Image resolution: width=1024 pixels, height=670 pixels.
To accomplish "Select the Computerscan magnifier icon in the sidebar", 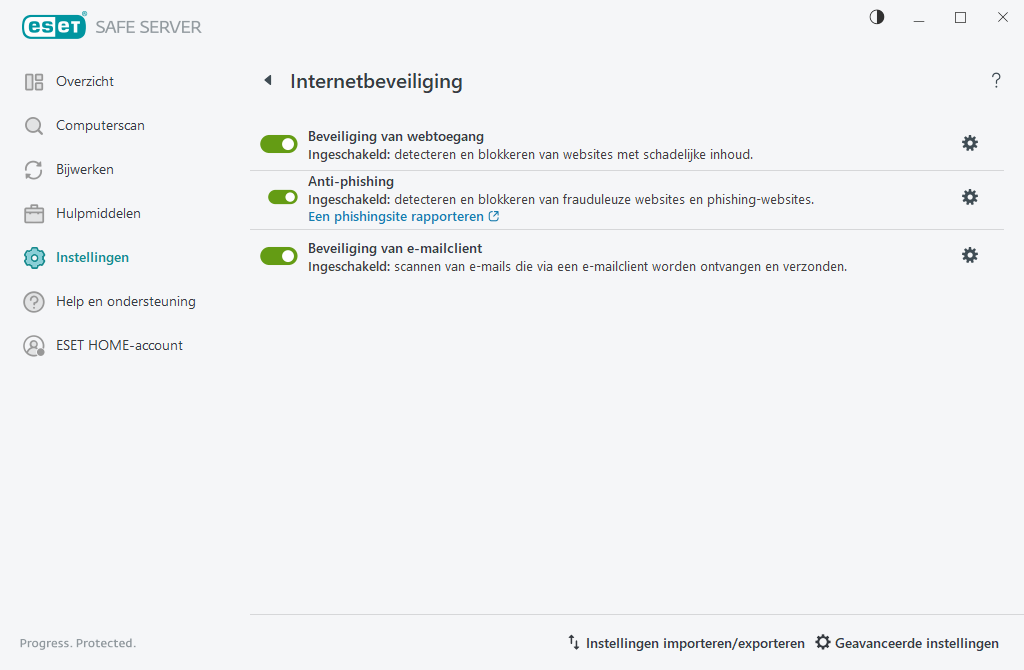I will coord(33,125).
